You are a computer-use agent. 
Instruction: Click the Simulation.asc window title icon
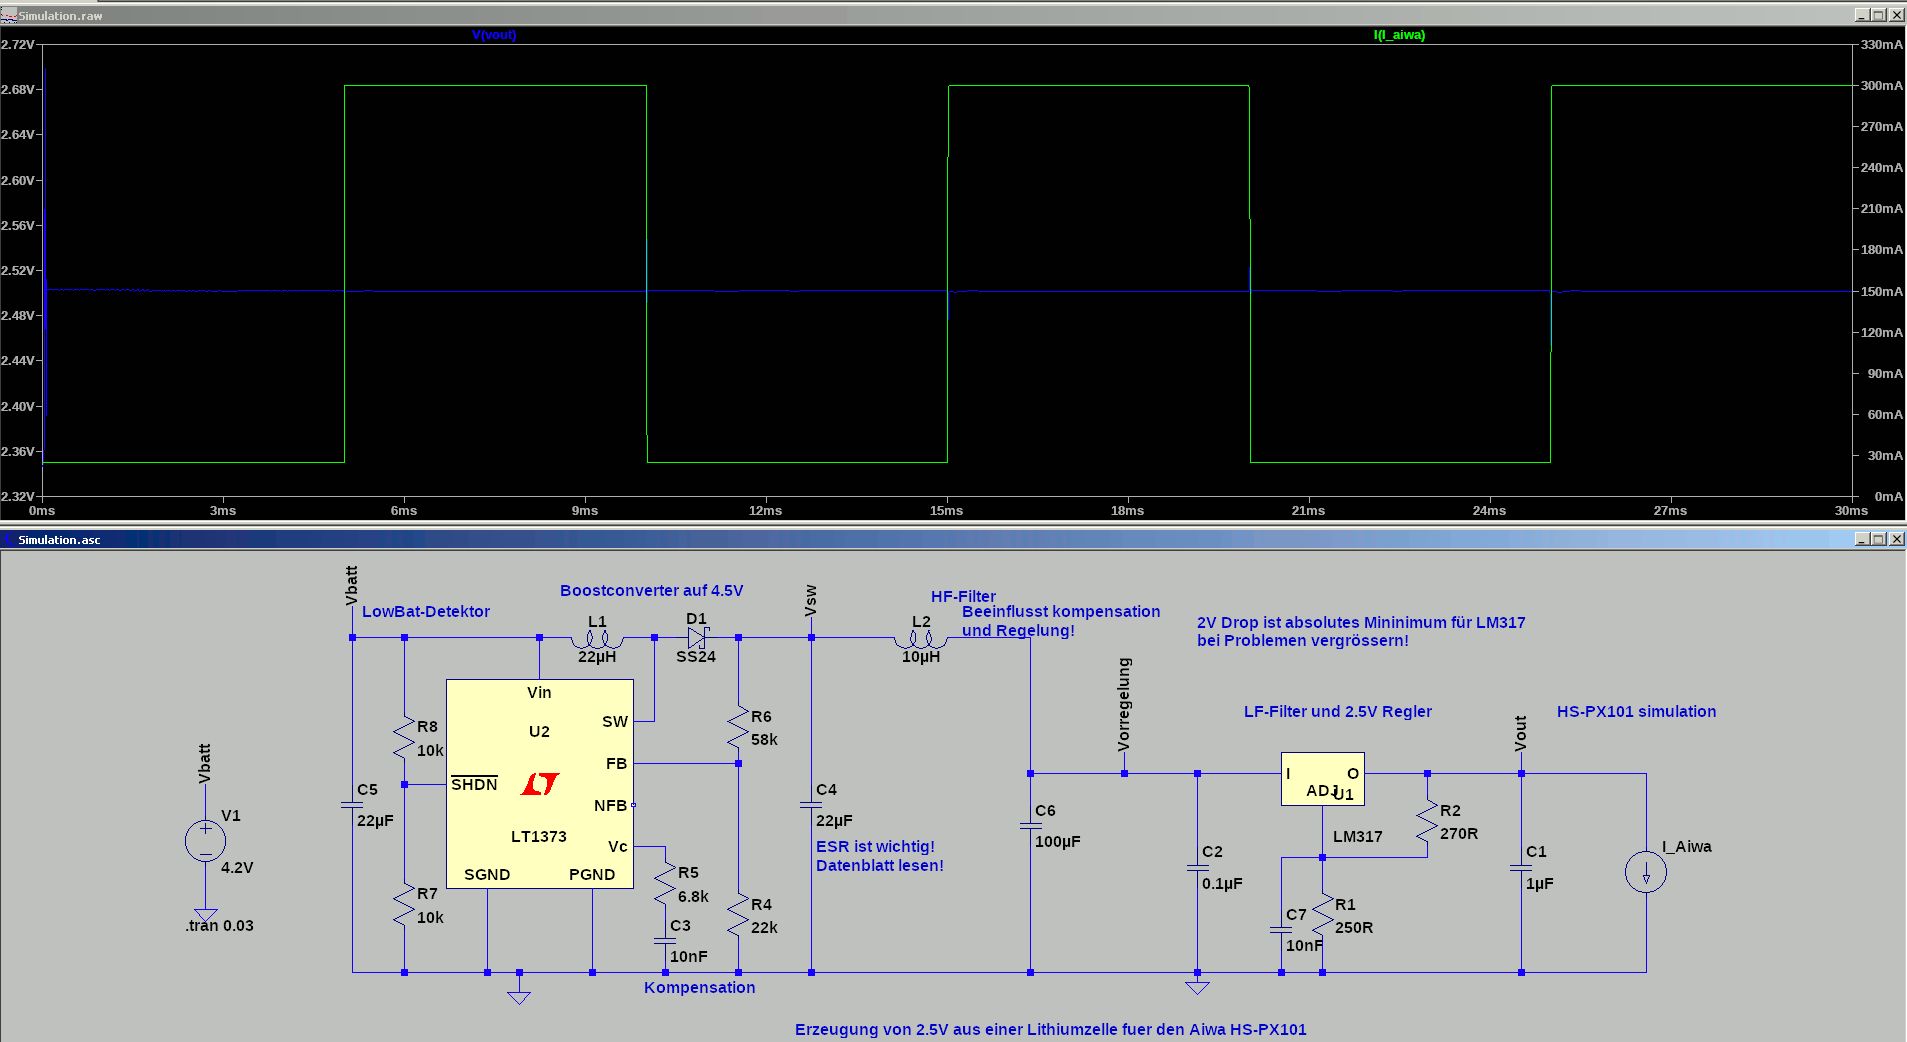tap(8, 539)
